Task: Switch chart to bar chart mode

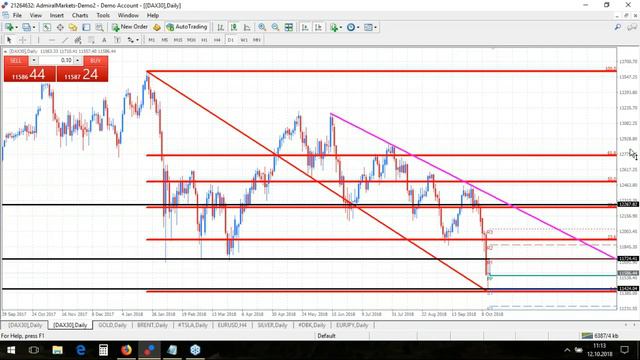Action: (220, 27)
